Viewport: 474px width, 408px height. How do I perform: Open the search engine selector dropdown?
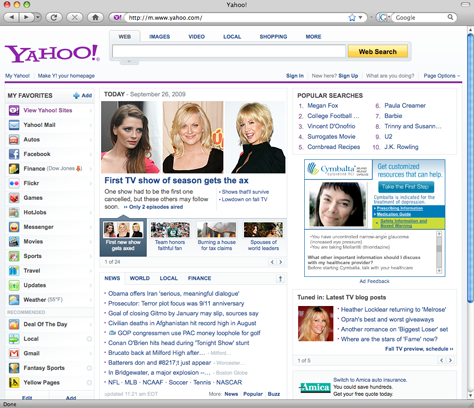tap(383, 17)
